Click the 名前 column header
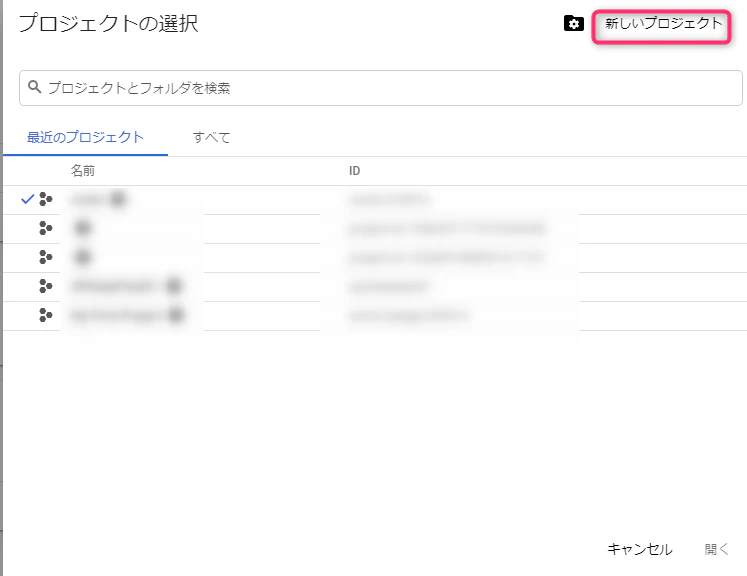The image size is (747, 576). 83,171
